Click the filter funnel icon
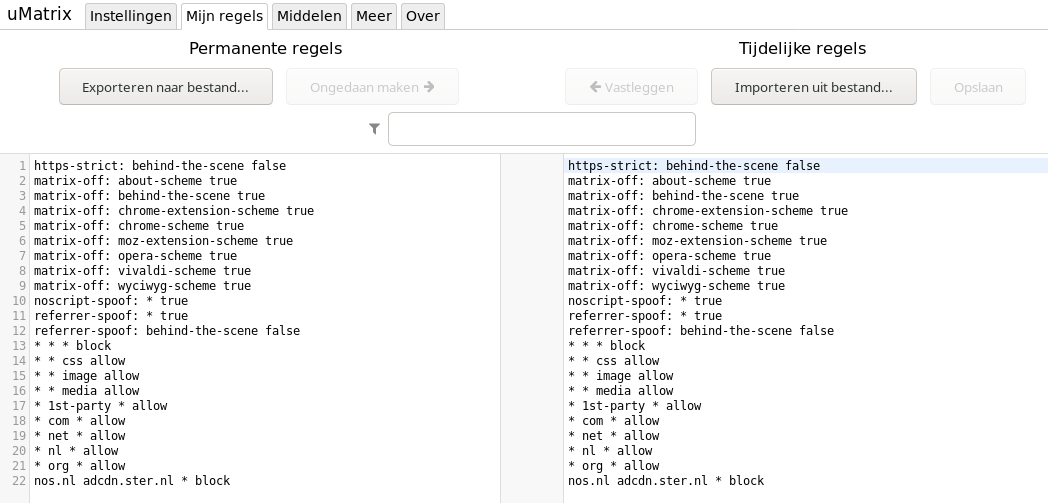1048x503 pixels. [x=374, y=129]
